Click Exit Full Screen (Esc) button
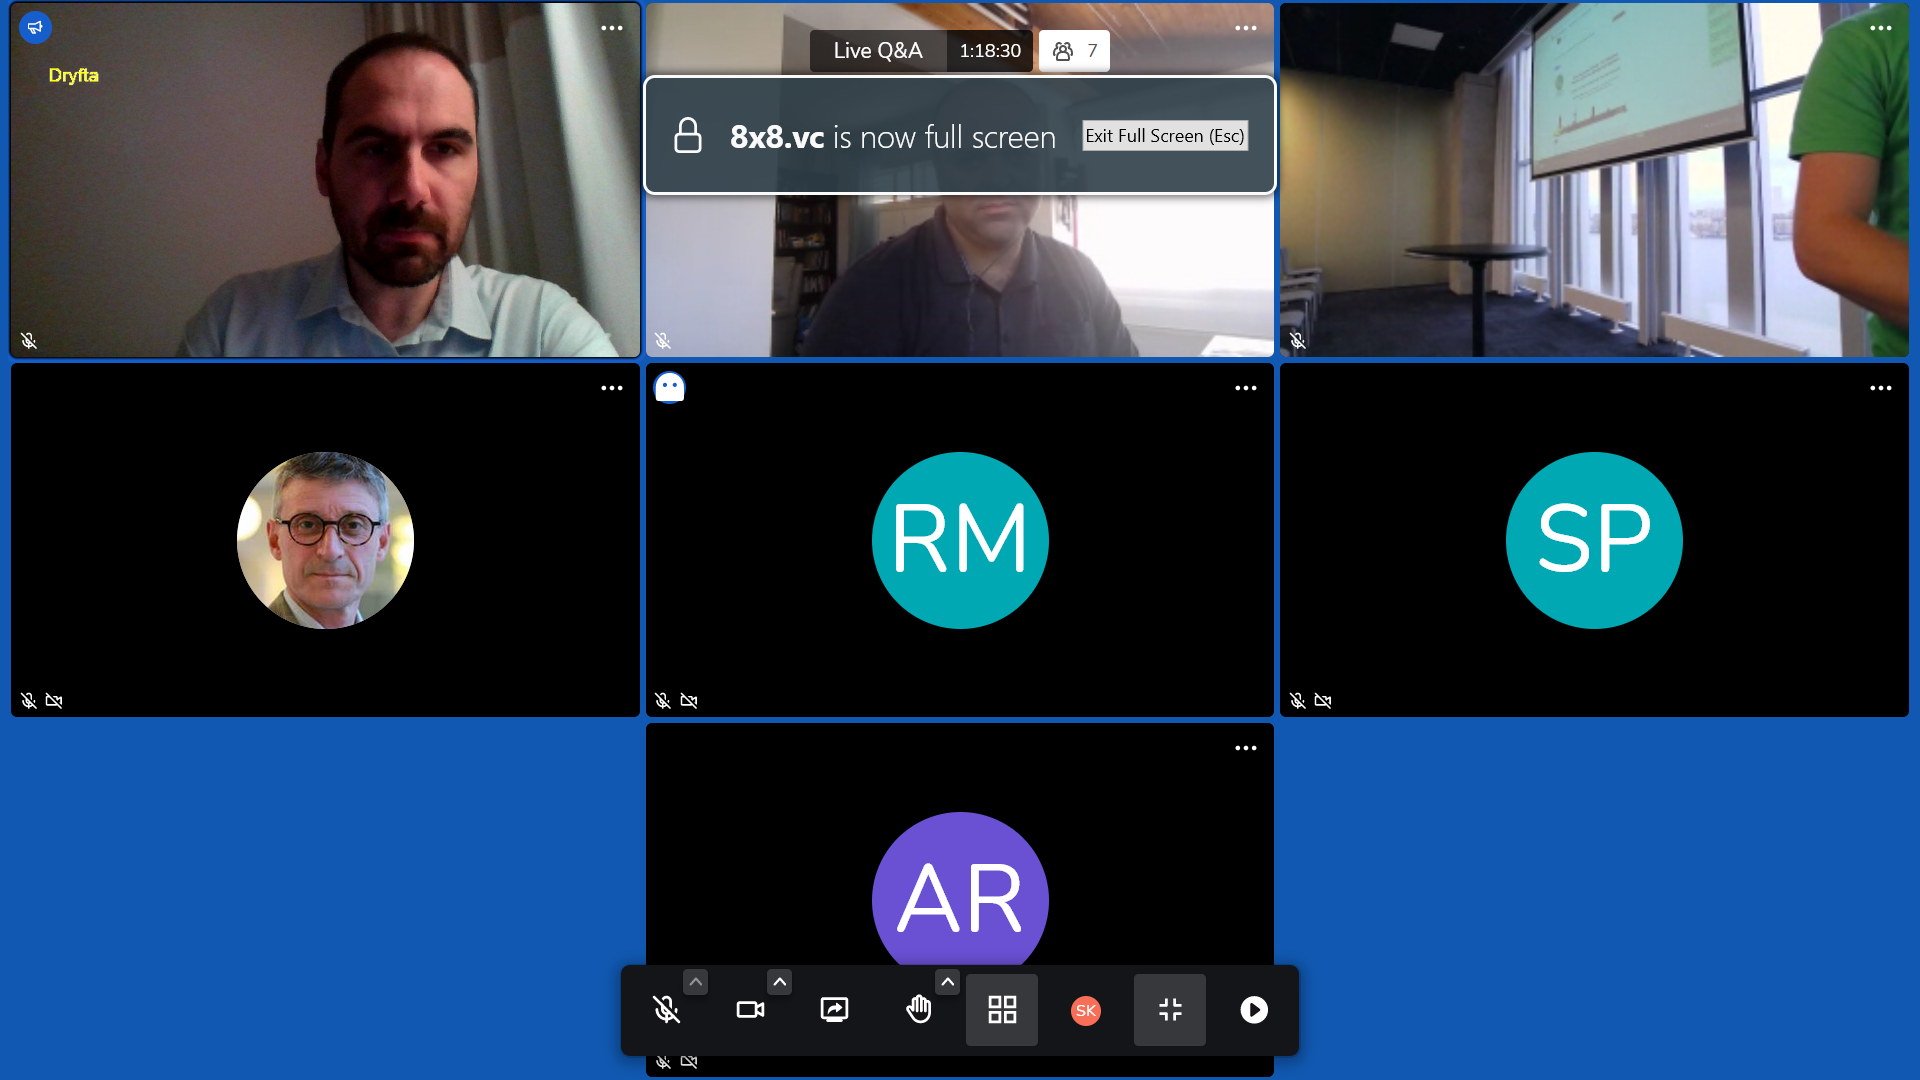Viewport: 1920px width, 1080px height. pyautogui.click(x=1165, y=136)
